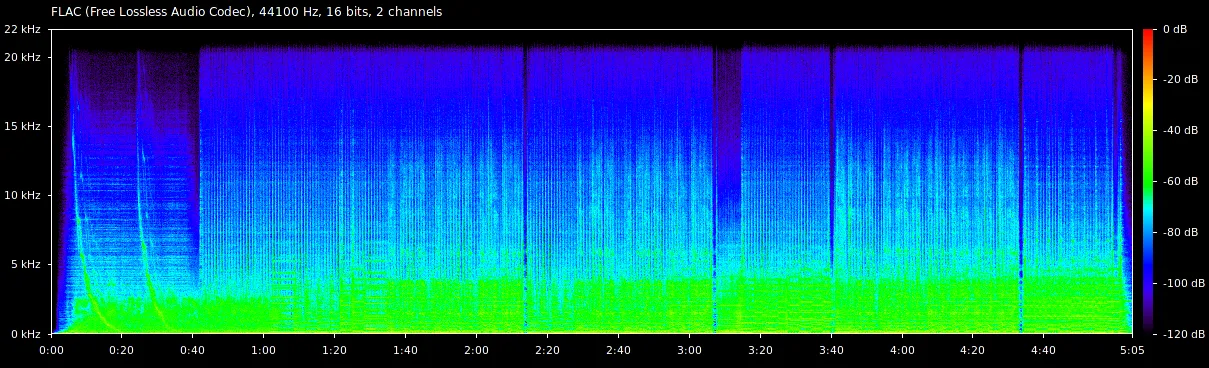Click the 2:40 time axis label
The height and width of the screenshot is (368, 1209).
619,351
